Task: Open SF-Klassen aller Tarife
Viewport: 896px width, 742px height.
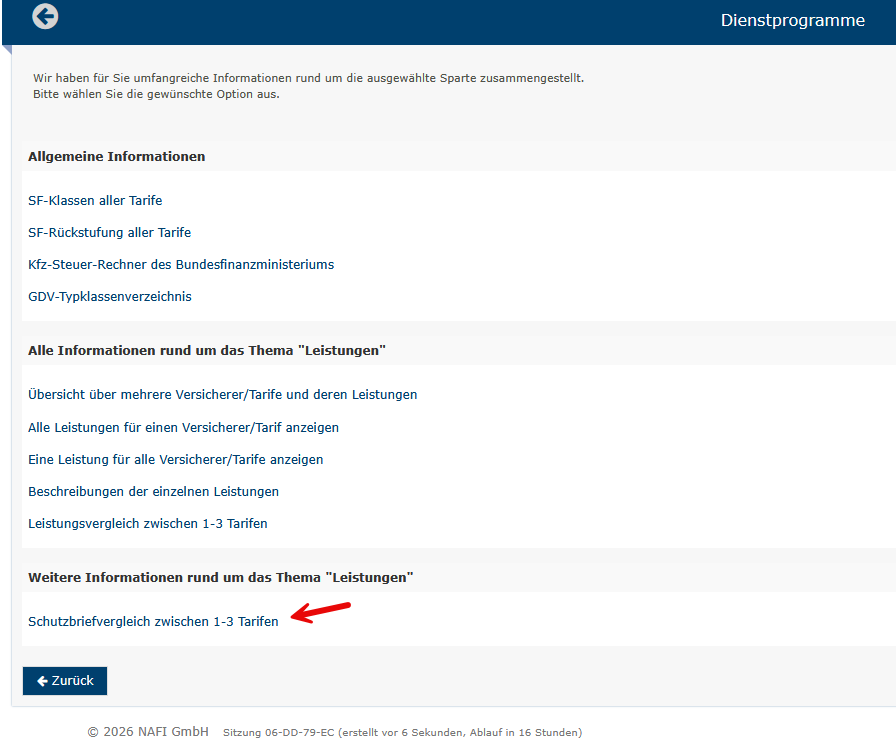Action: [x=95, y=201]
